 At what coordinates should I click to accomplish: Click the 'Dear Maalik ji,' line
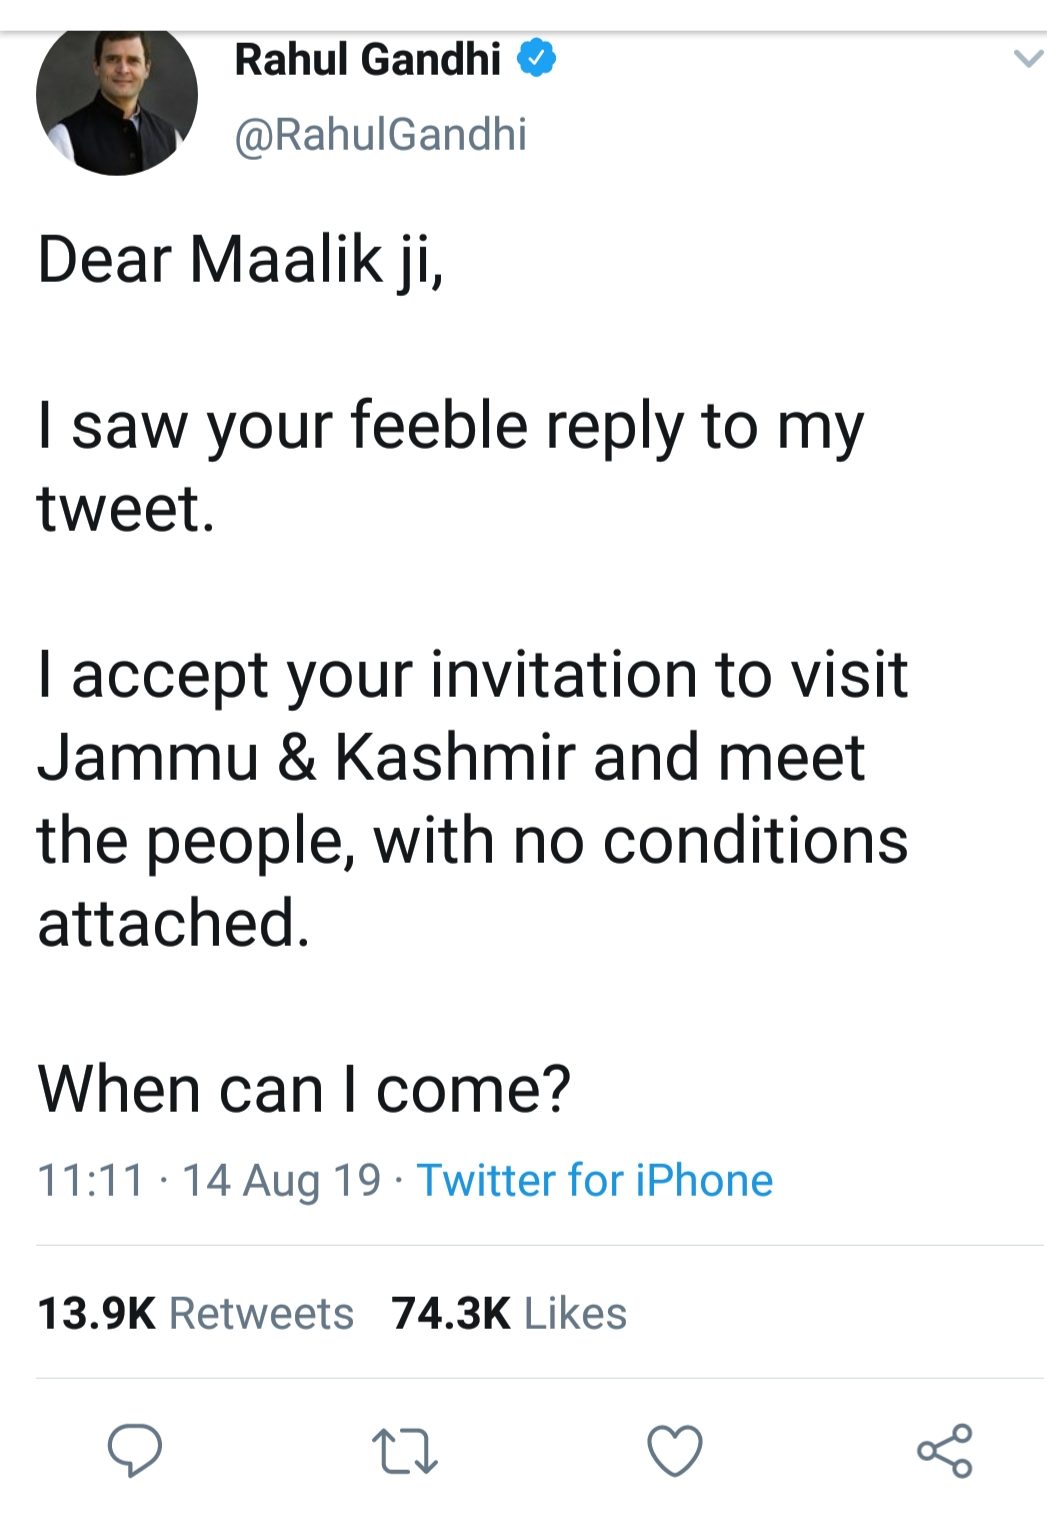click(240, 260)
